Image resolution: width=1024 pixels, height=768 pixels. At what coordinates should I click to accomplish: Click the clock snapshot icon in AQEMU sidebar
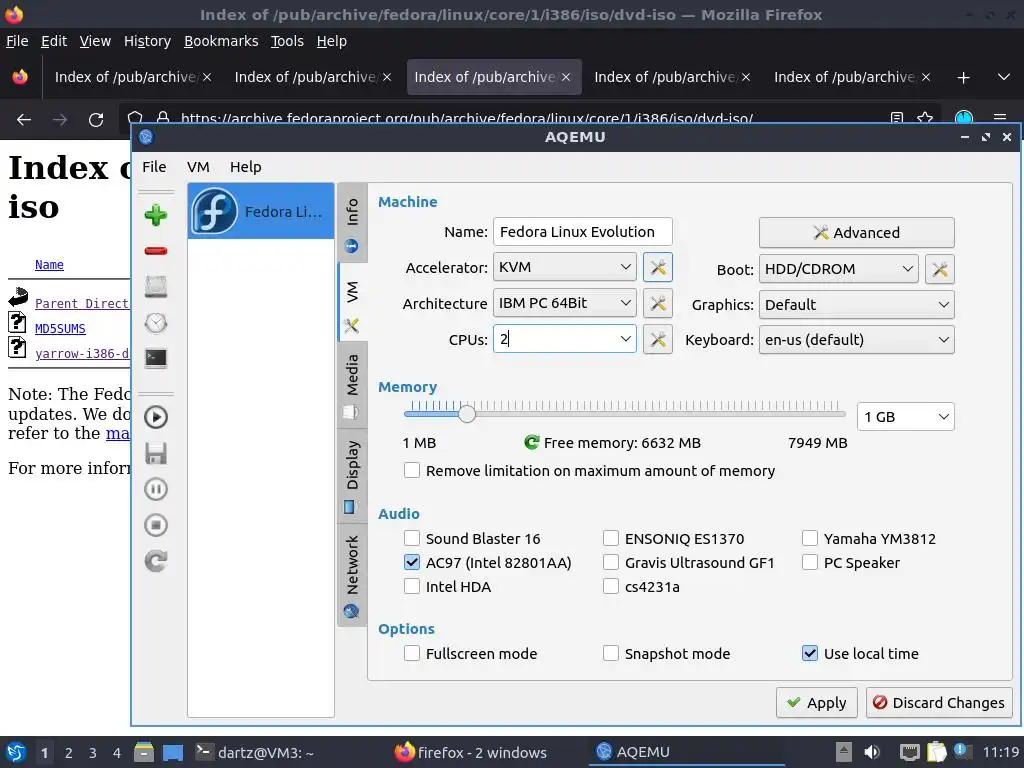point(155,323)
